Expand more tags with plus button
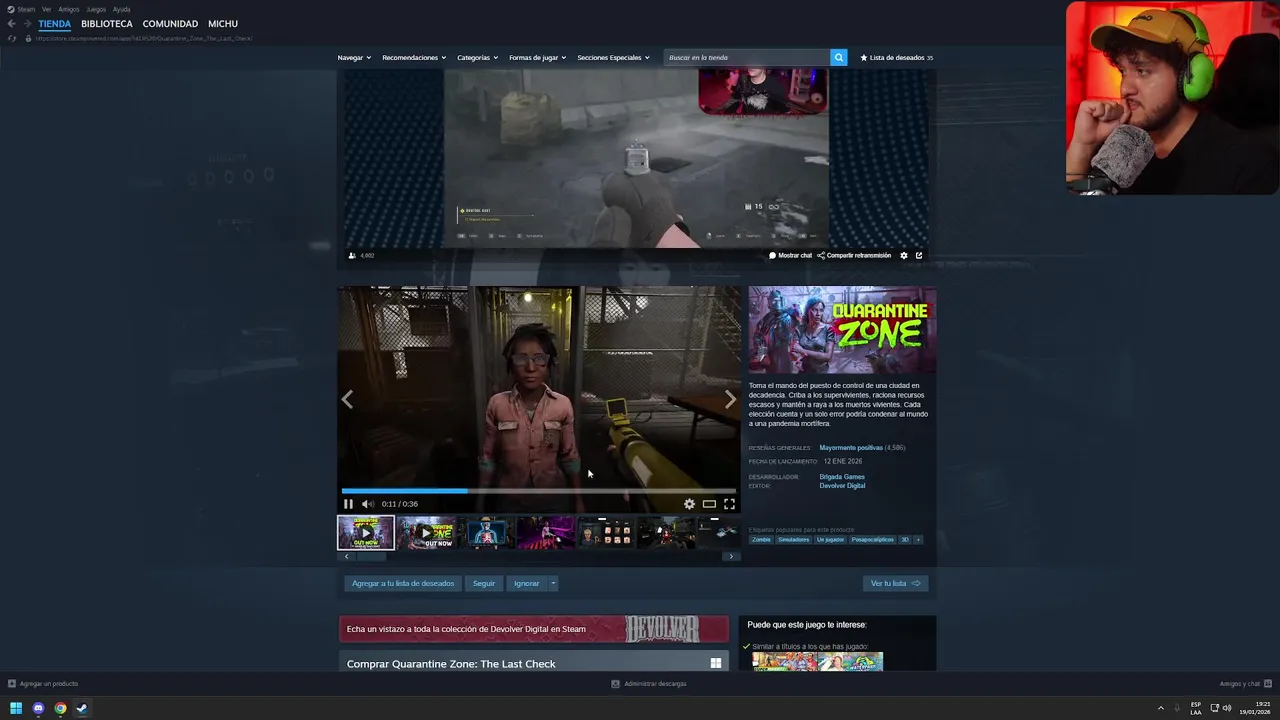 coord(918,540)
